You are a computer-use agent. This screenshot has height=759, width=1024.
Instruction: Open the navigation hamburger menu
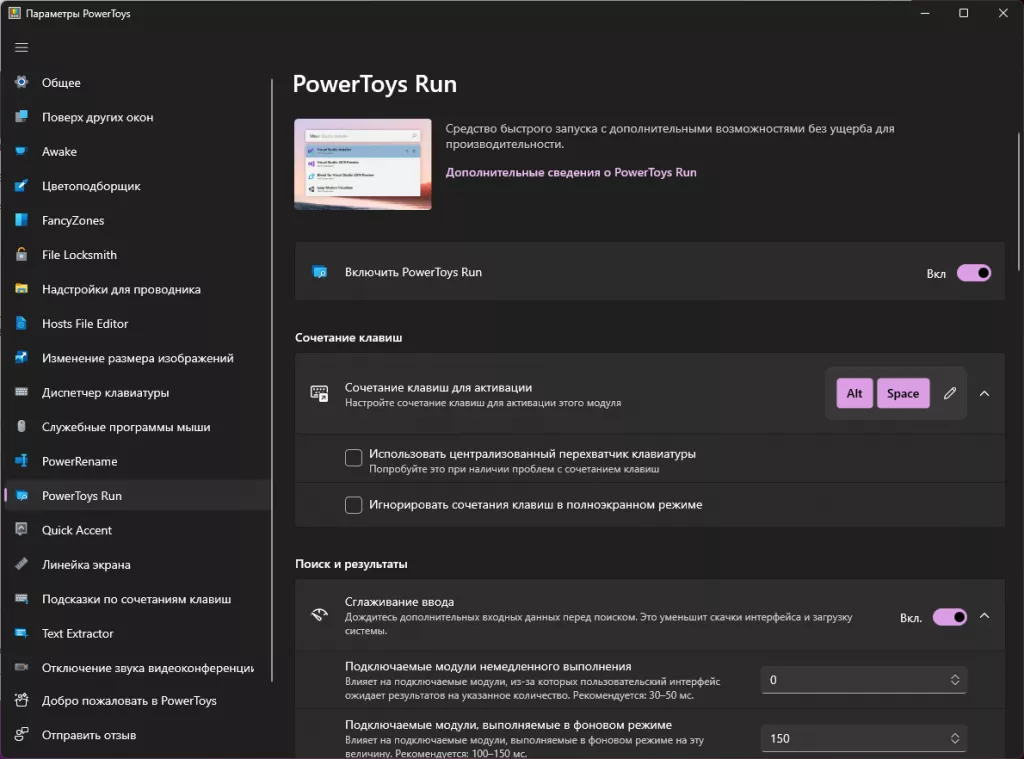click(21, 47)
